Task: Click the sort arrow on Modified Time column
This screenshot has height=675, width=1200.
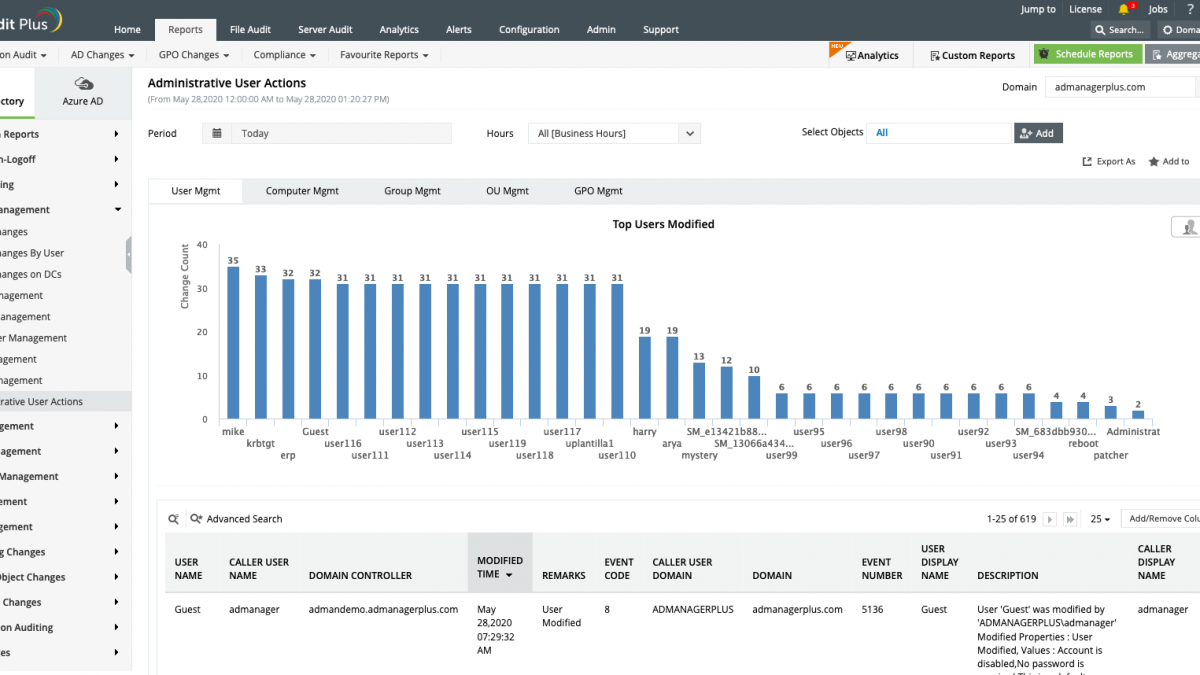Action: pyautogui.click(x=508, y=576)
